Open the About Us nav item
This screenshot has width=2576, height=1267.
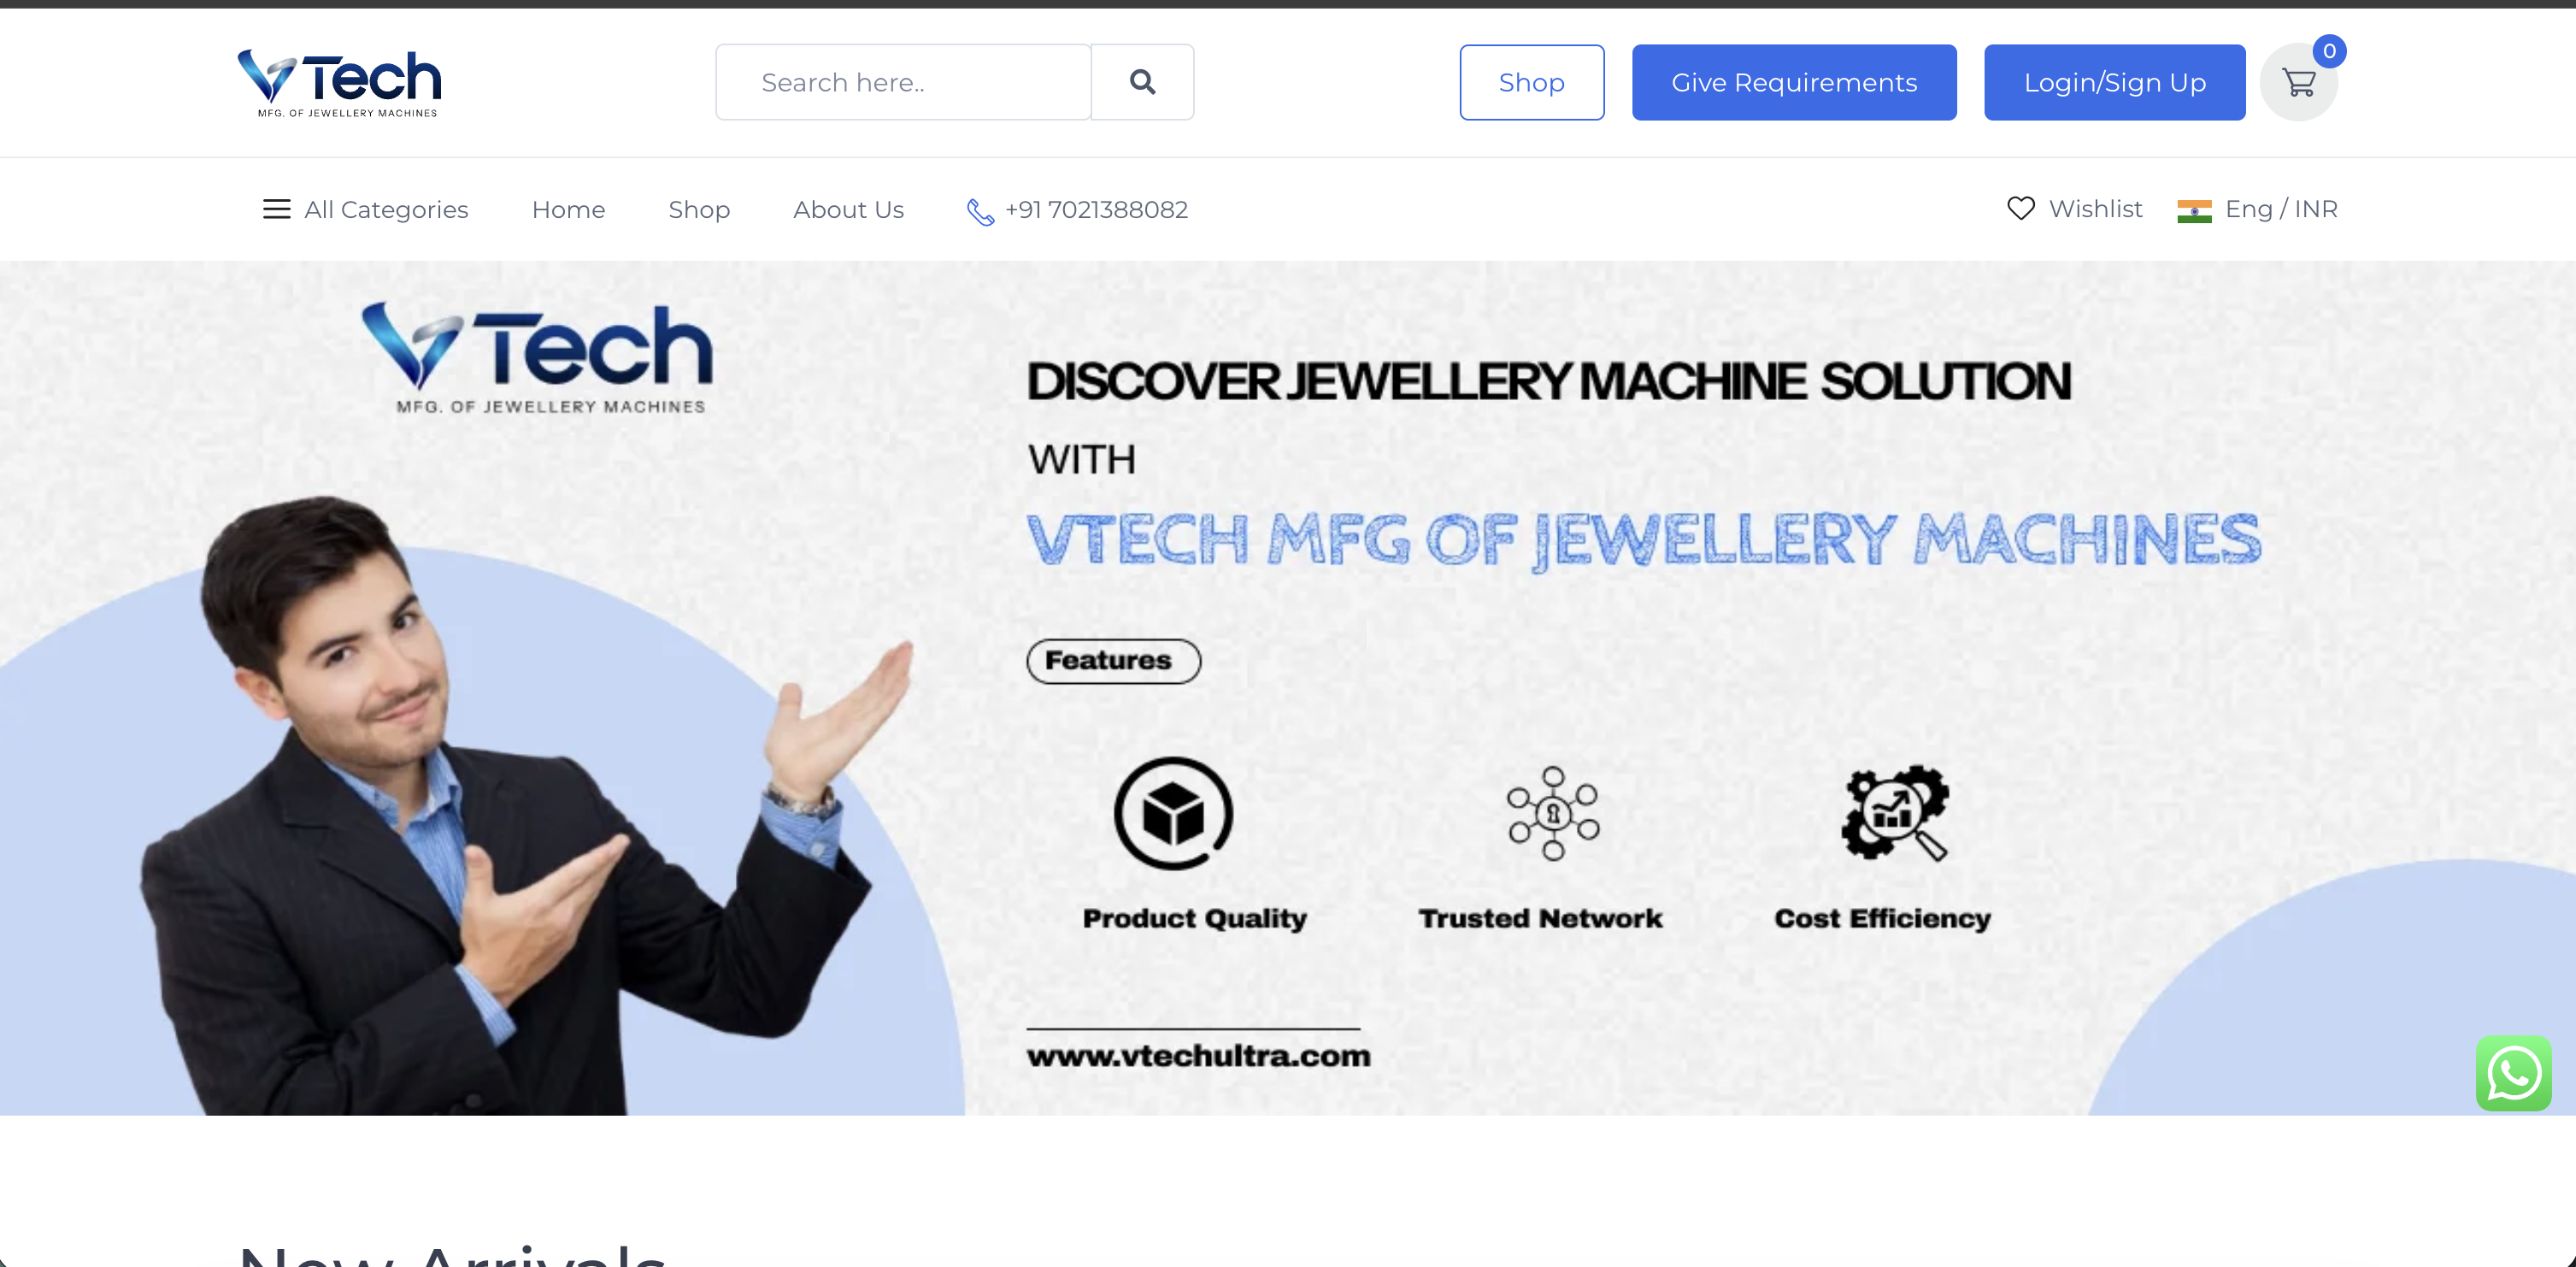click(848, 209)
